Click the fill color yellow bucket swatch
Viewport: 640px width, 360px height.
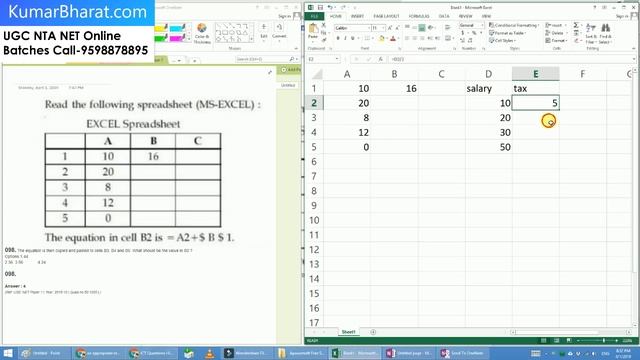381,38
